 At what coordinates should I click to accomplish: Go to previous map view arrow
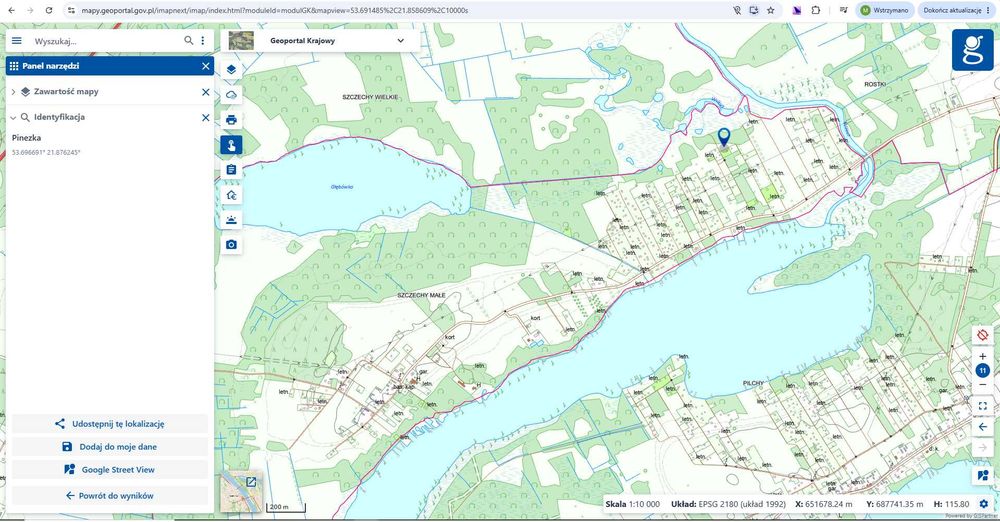(x=983, y=427)
